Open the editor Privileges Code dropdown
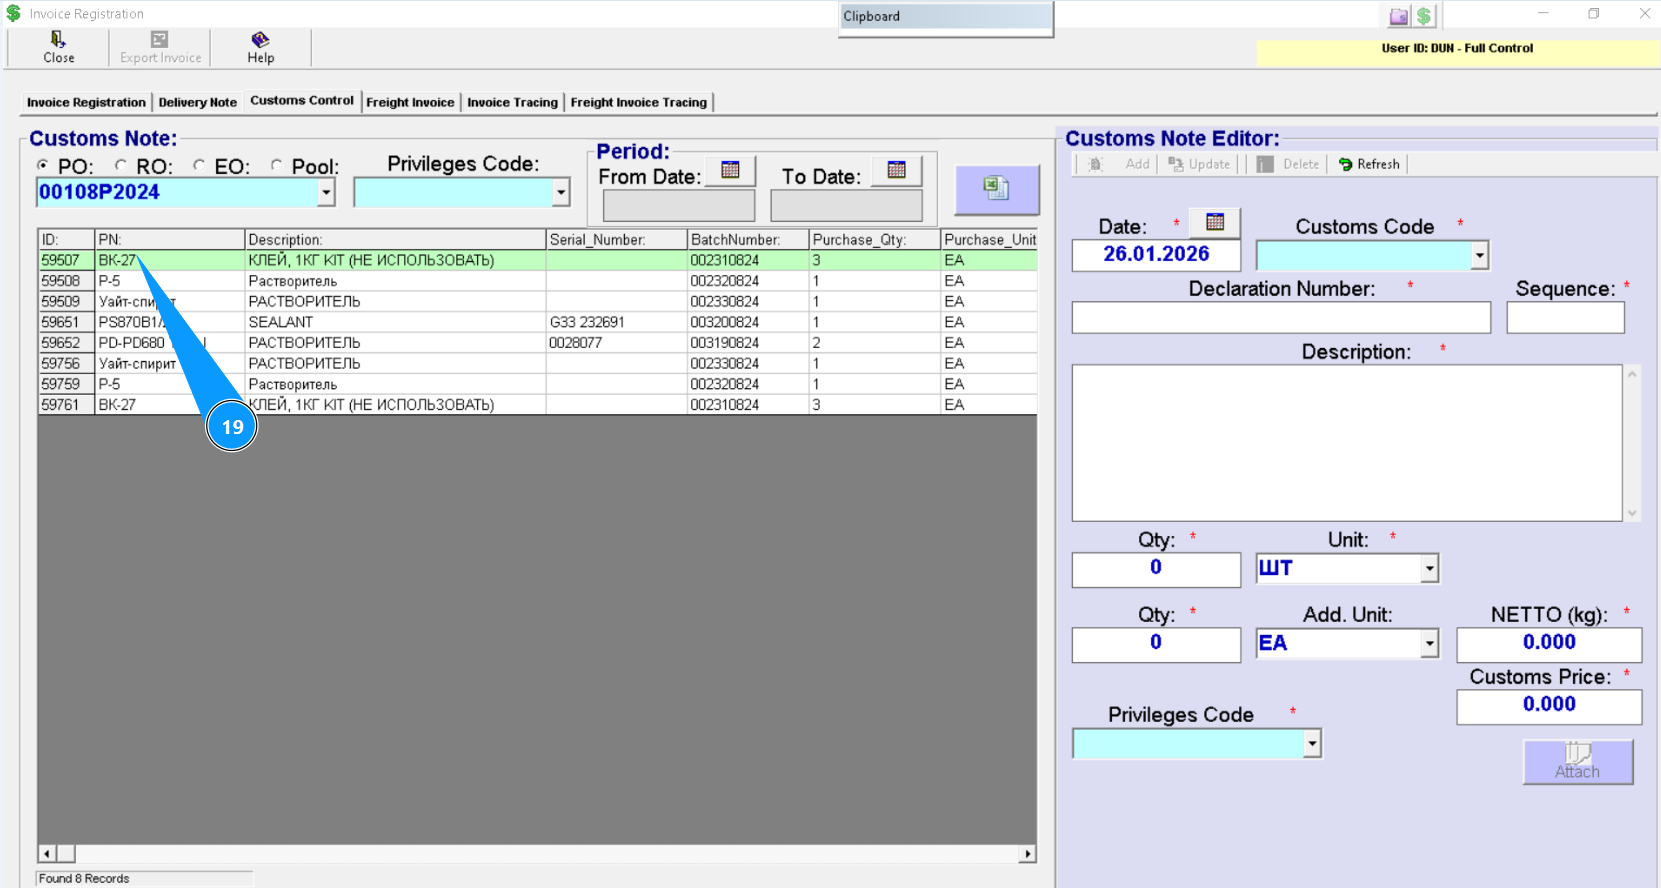The height and width of the screenshot is (888, 1661). pos(1312,743)
